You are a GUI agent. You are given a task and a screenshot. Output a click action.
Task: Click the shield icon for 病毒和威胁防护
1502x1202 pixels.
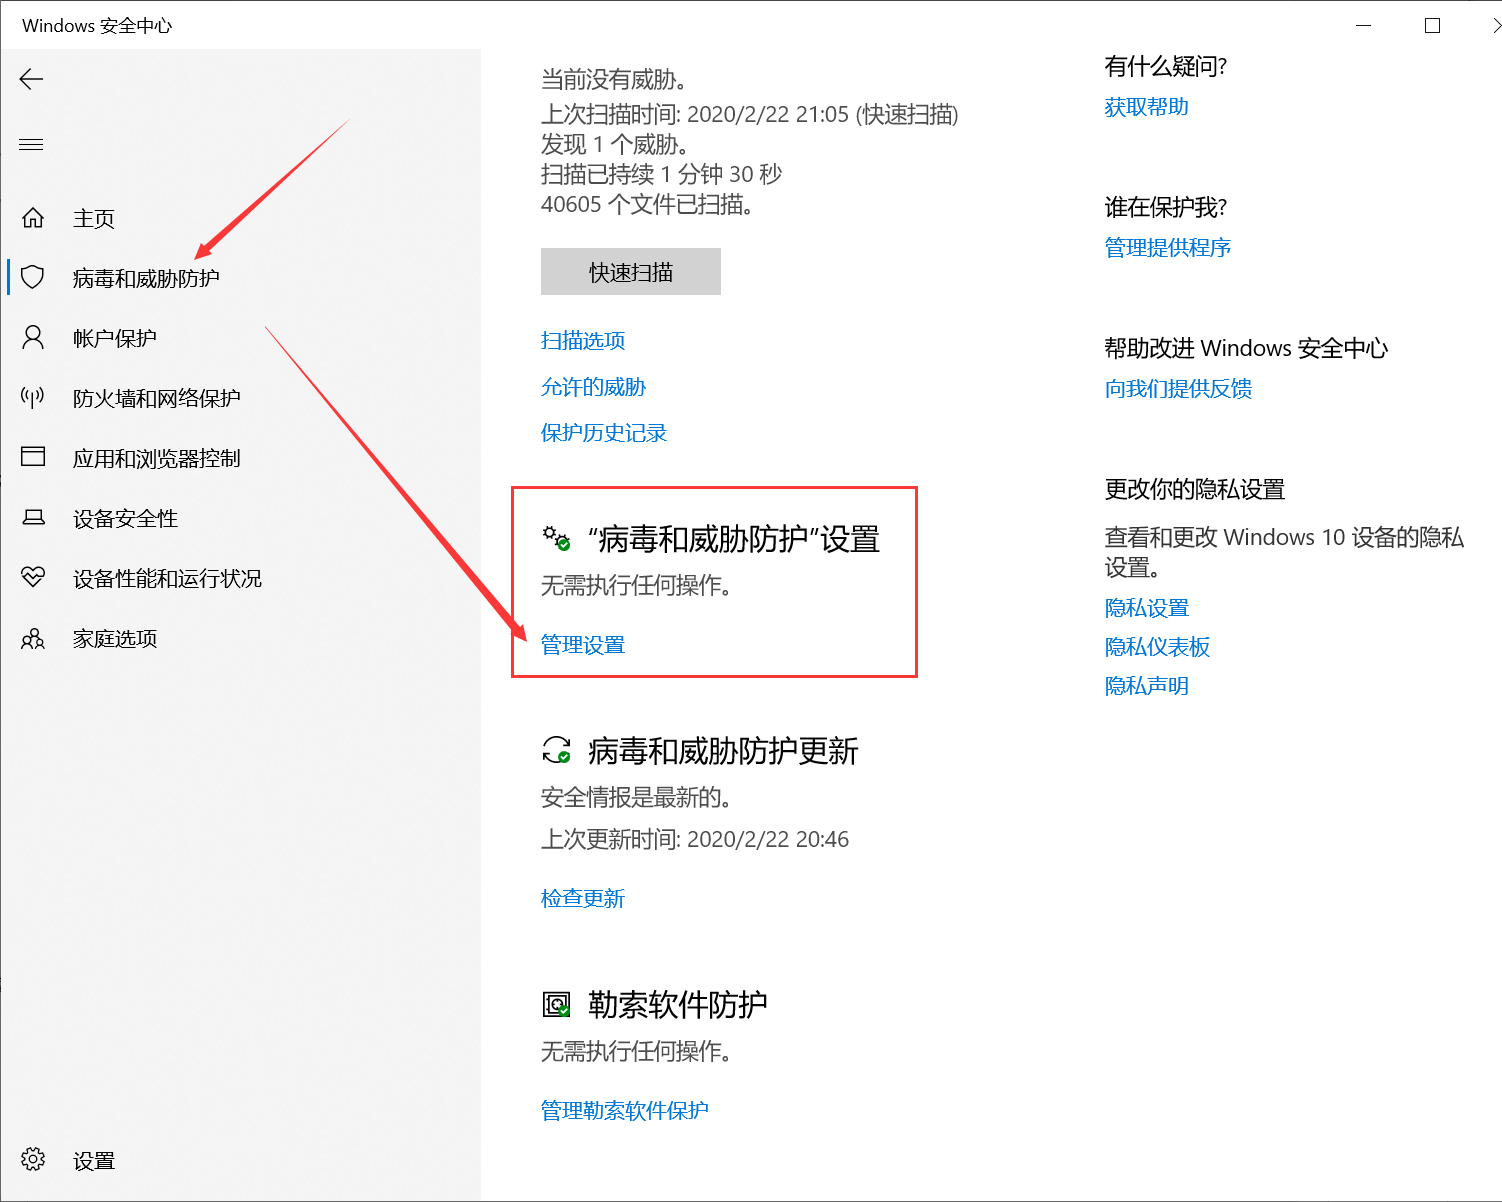point(33,277)
